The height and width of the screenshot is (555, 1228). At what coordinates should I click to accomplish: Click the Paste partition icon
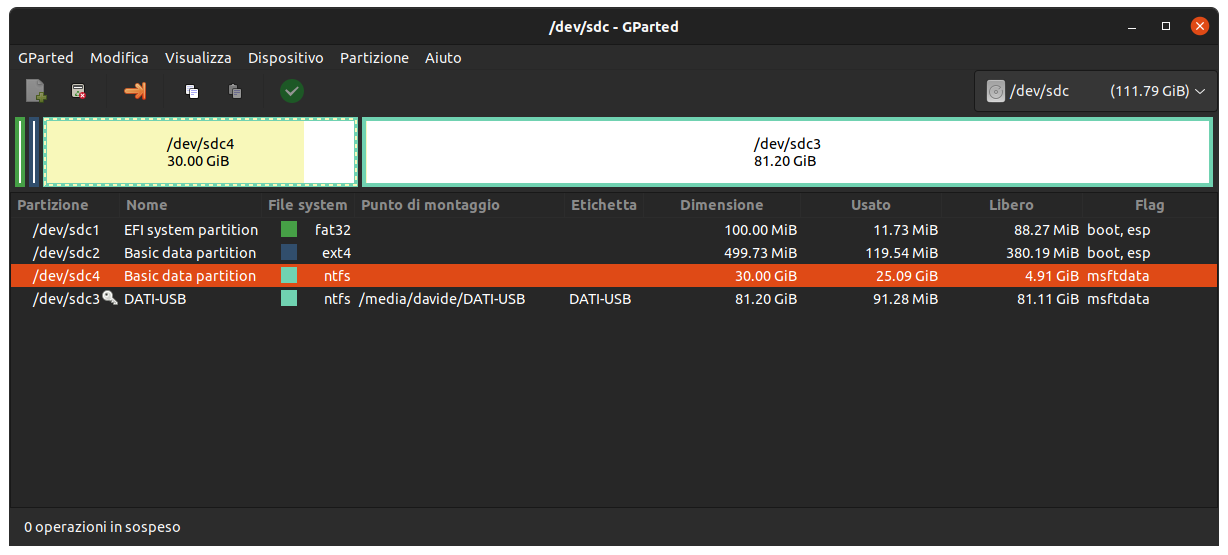pyautogui.click(x=235, y=91)
